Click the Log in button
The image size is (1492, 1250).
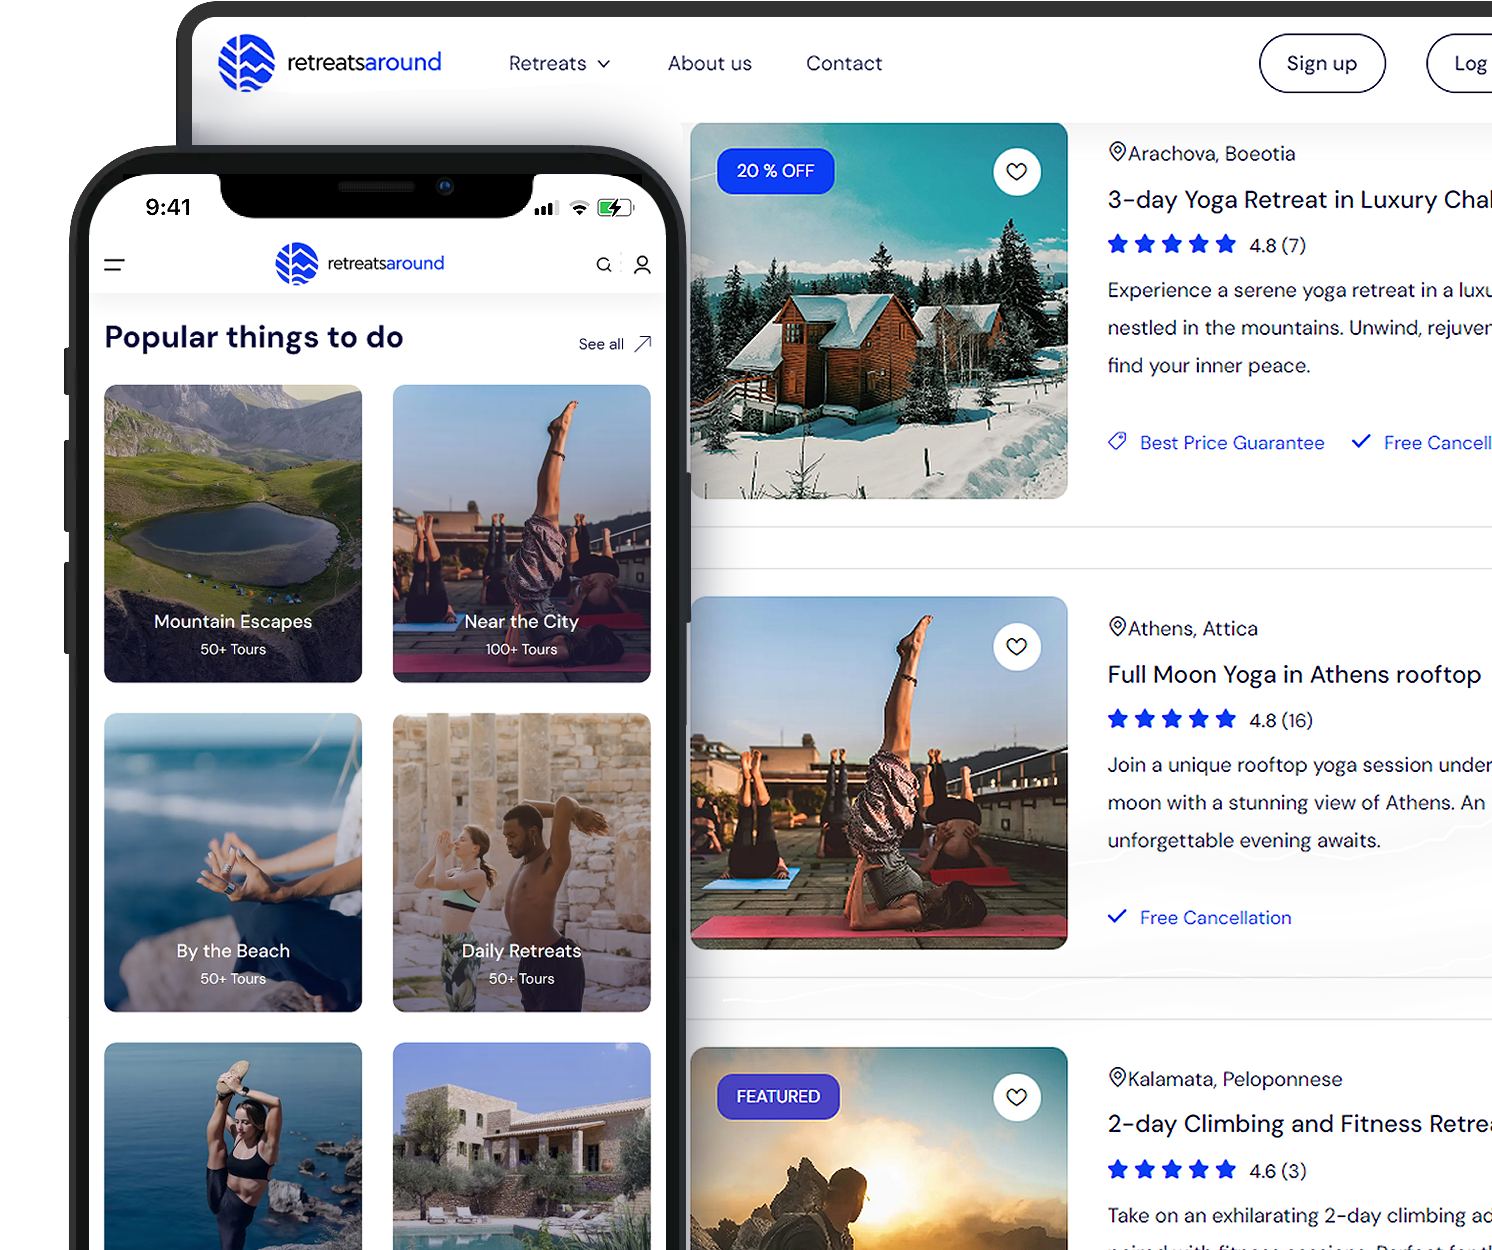point(1461,63)
